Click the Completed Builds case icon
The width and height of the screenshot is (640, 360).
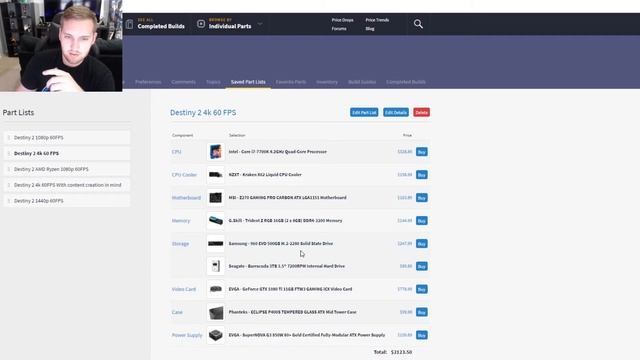(129, 24)
